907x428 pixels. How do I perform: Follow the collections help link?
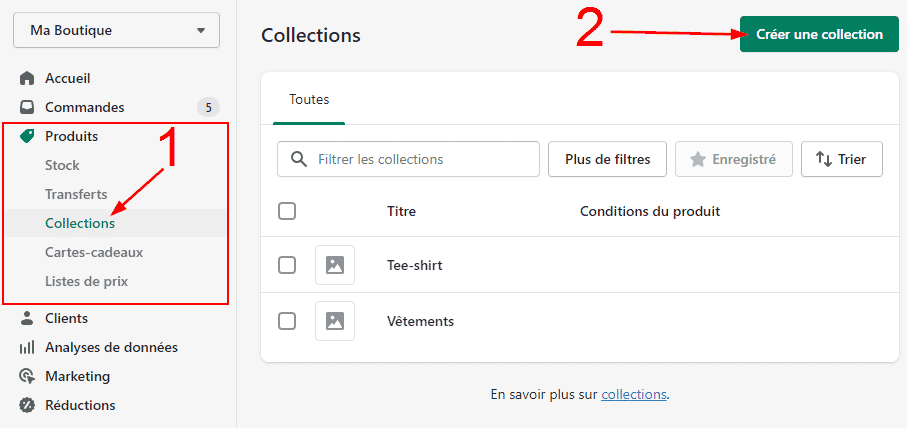pyautogui.click(x=633, y=394)
